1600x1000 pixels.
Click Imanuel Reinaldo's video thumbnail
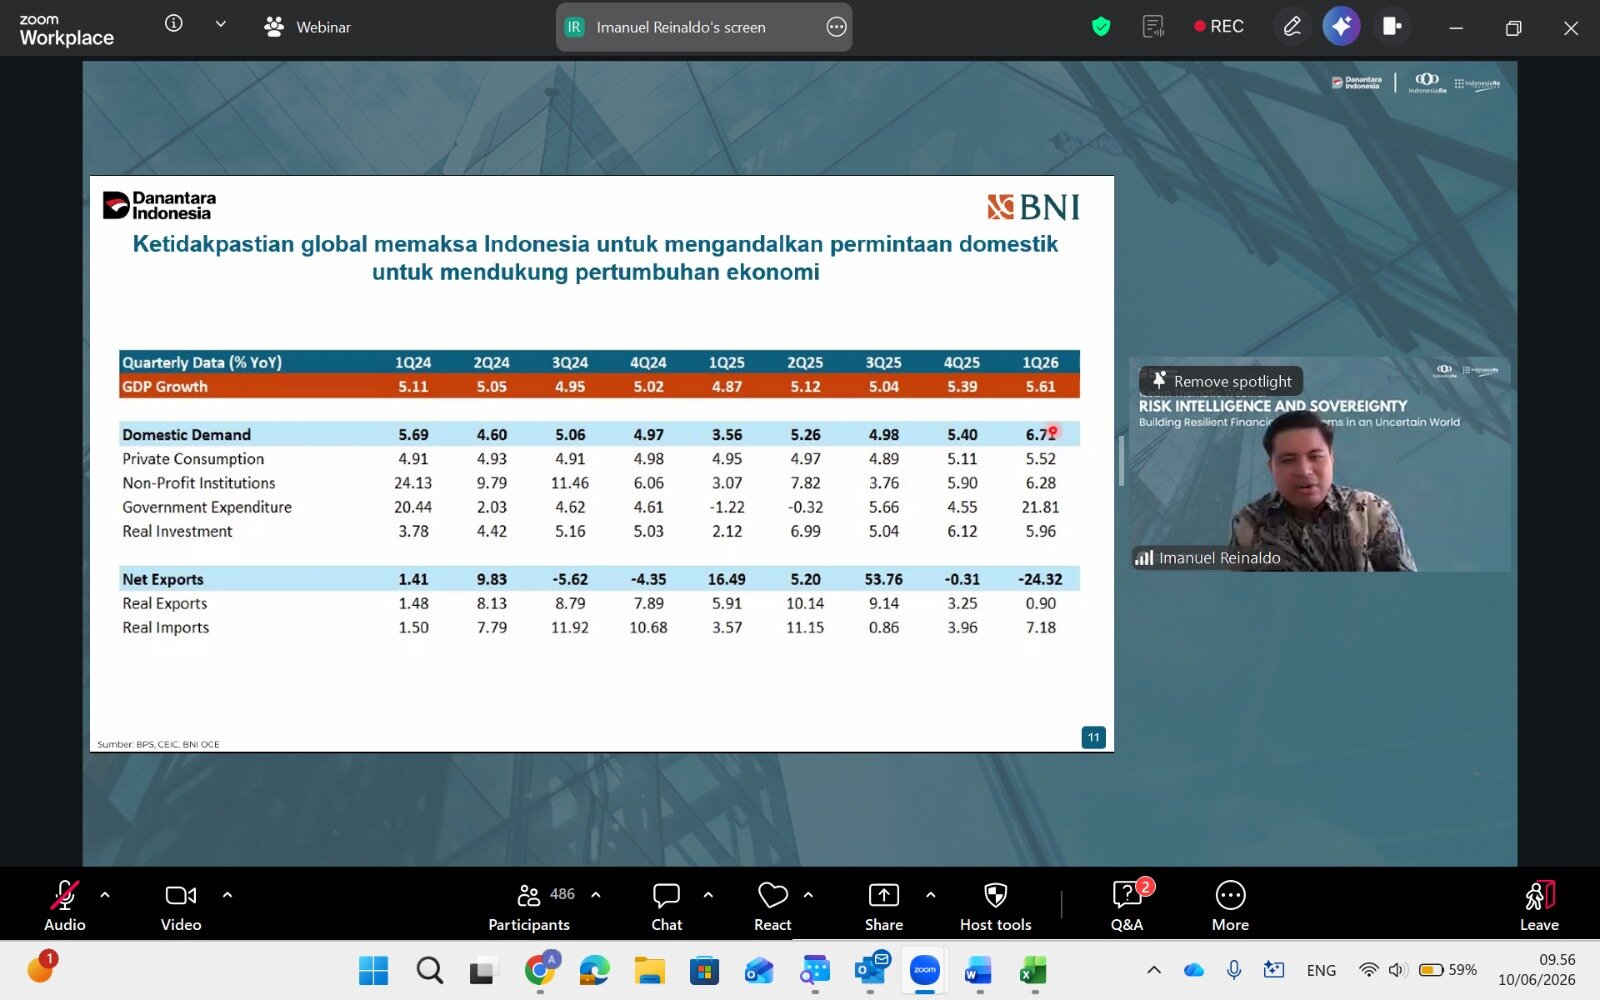pyautogui.click(x=1320, y=464)
